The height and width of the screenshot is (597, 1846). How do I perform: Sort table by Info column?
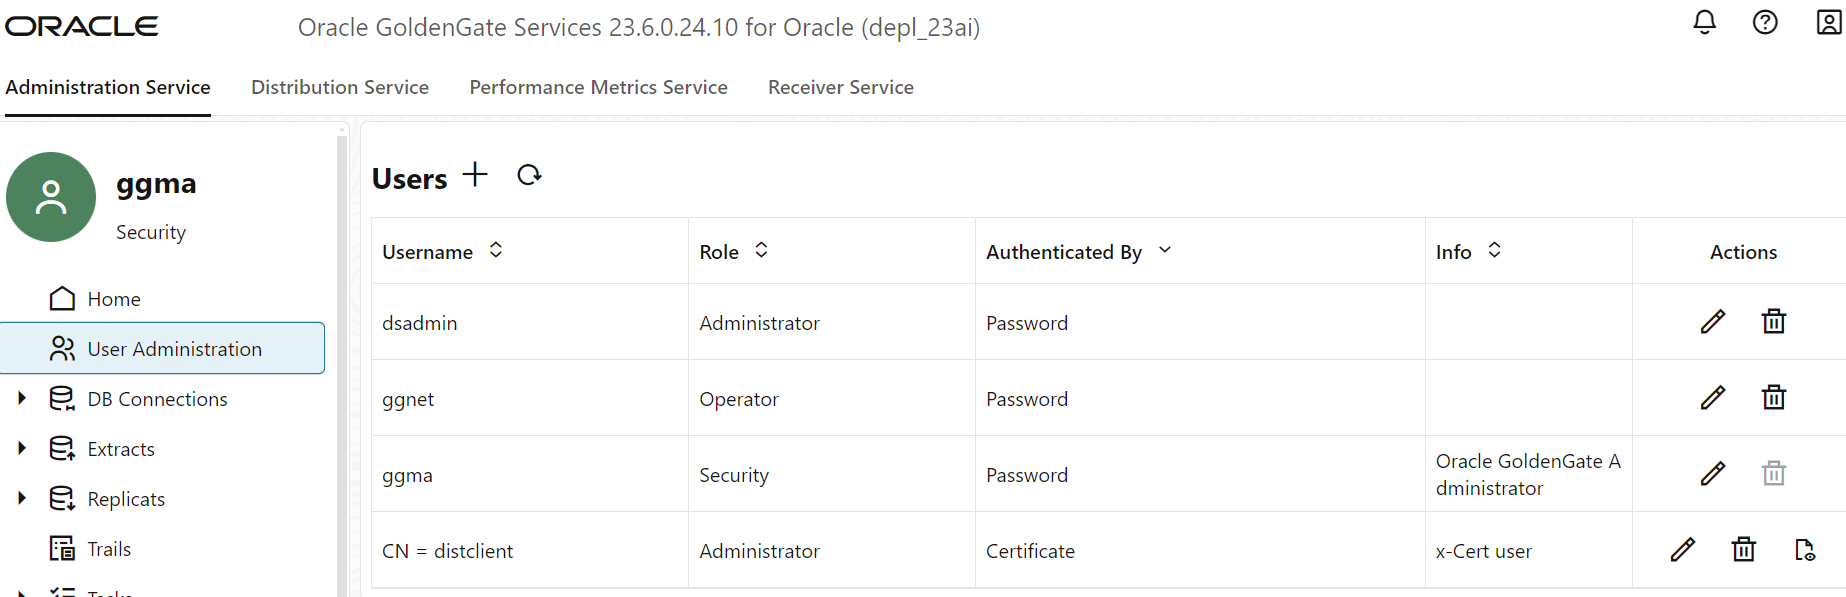pos(1494,250)
